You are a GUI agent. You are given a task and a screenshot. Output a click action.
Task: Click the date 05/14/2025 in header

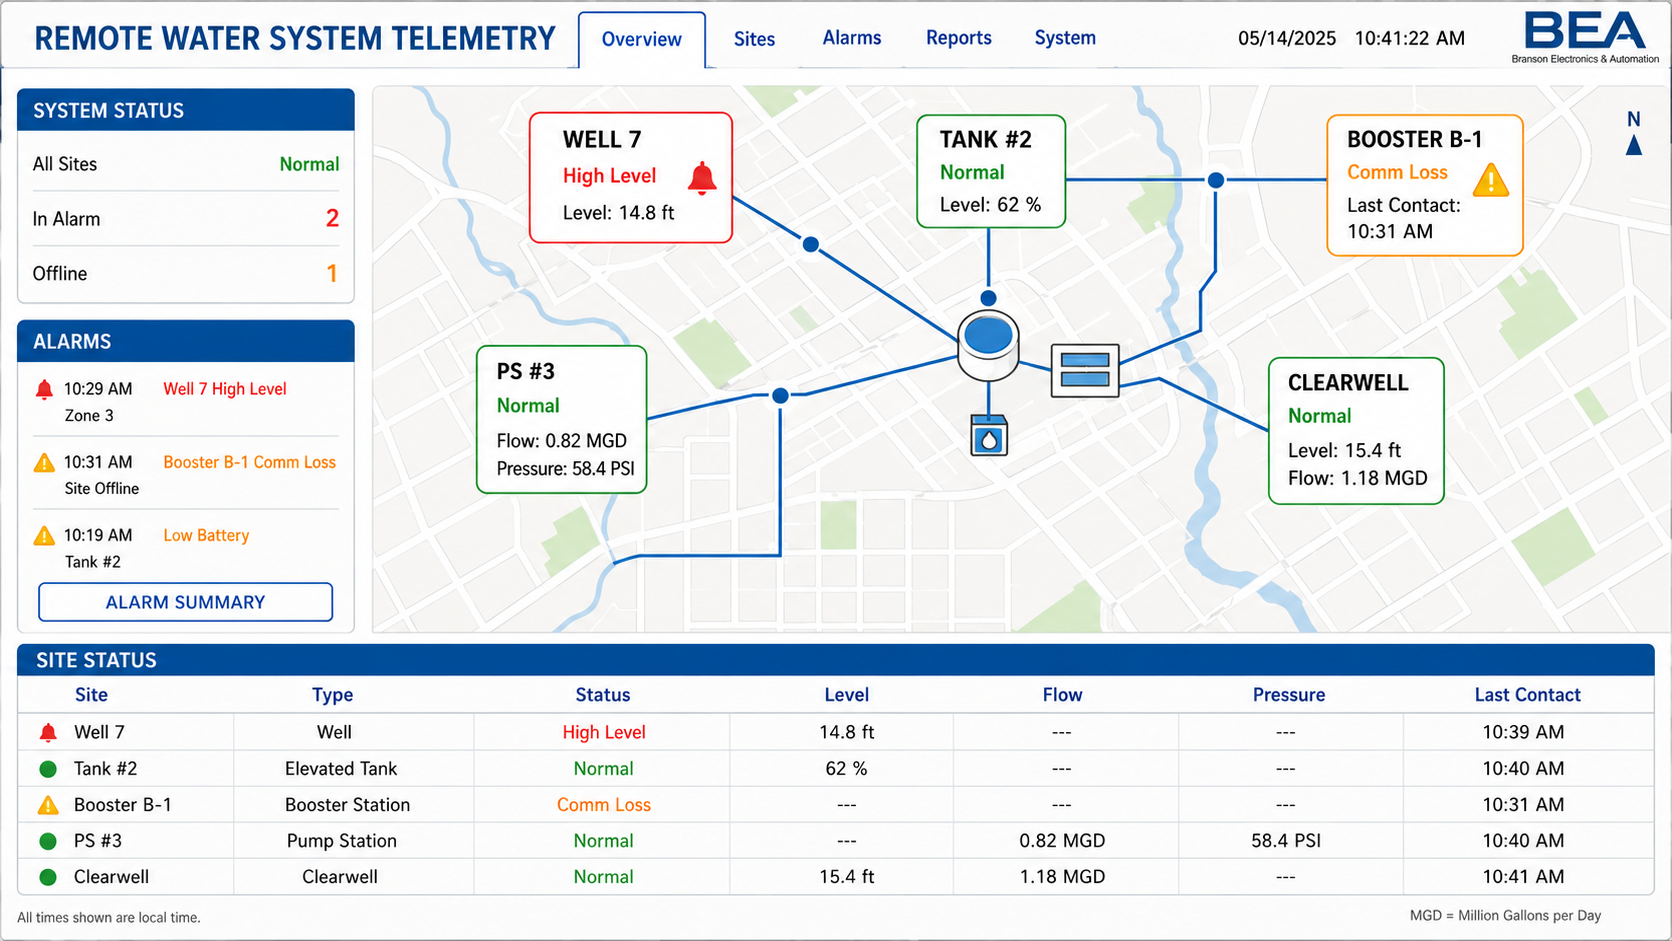[1287, 39]
